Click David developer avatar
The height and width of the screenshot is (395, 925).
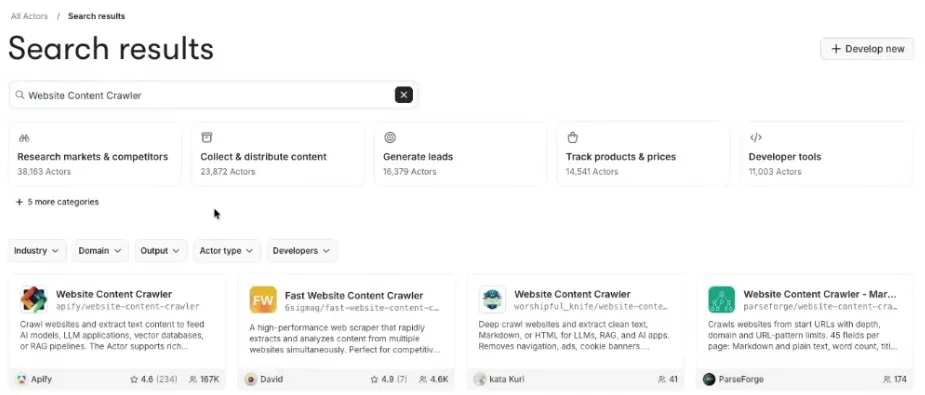coord(250,379)
